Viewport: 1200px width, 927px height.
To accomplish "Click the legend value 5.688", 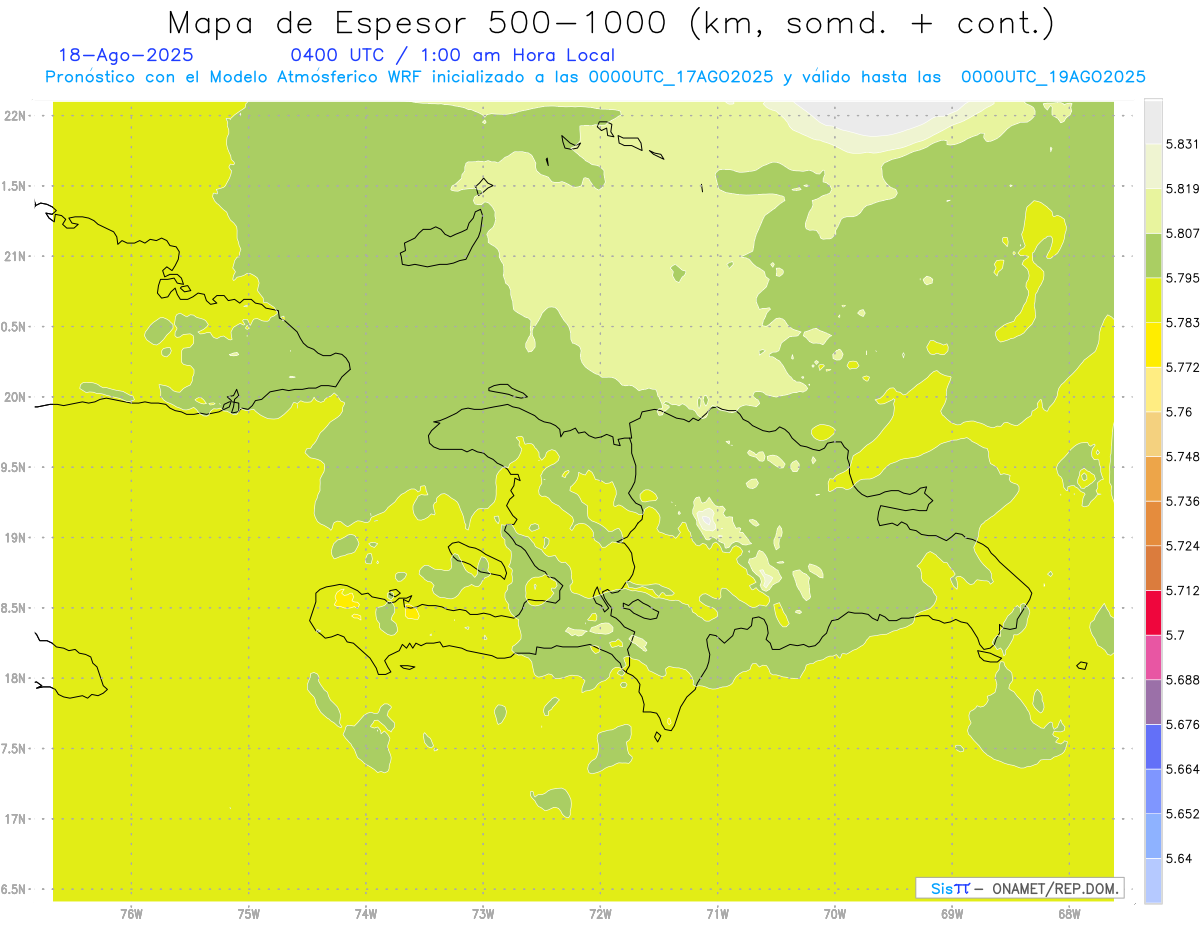I will 1183,680.
